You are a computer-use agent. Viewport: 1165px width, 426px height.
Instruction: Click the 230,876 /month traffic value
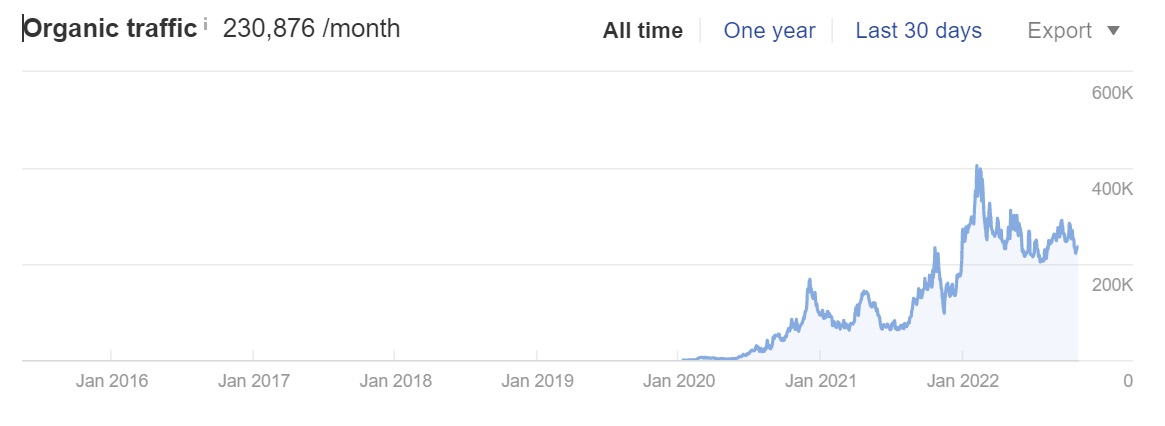311,29
